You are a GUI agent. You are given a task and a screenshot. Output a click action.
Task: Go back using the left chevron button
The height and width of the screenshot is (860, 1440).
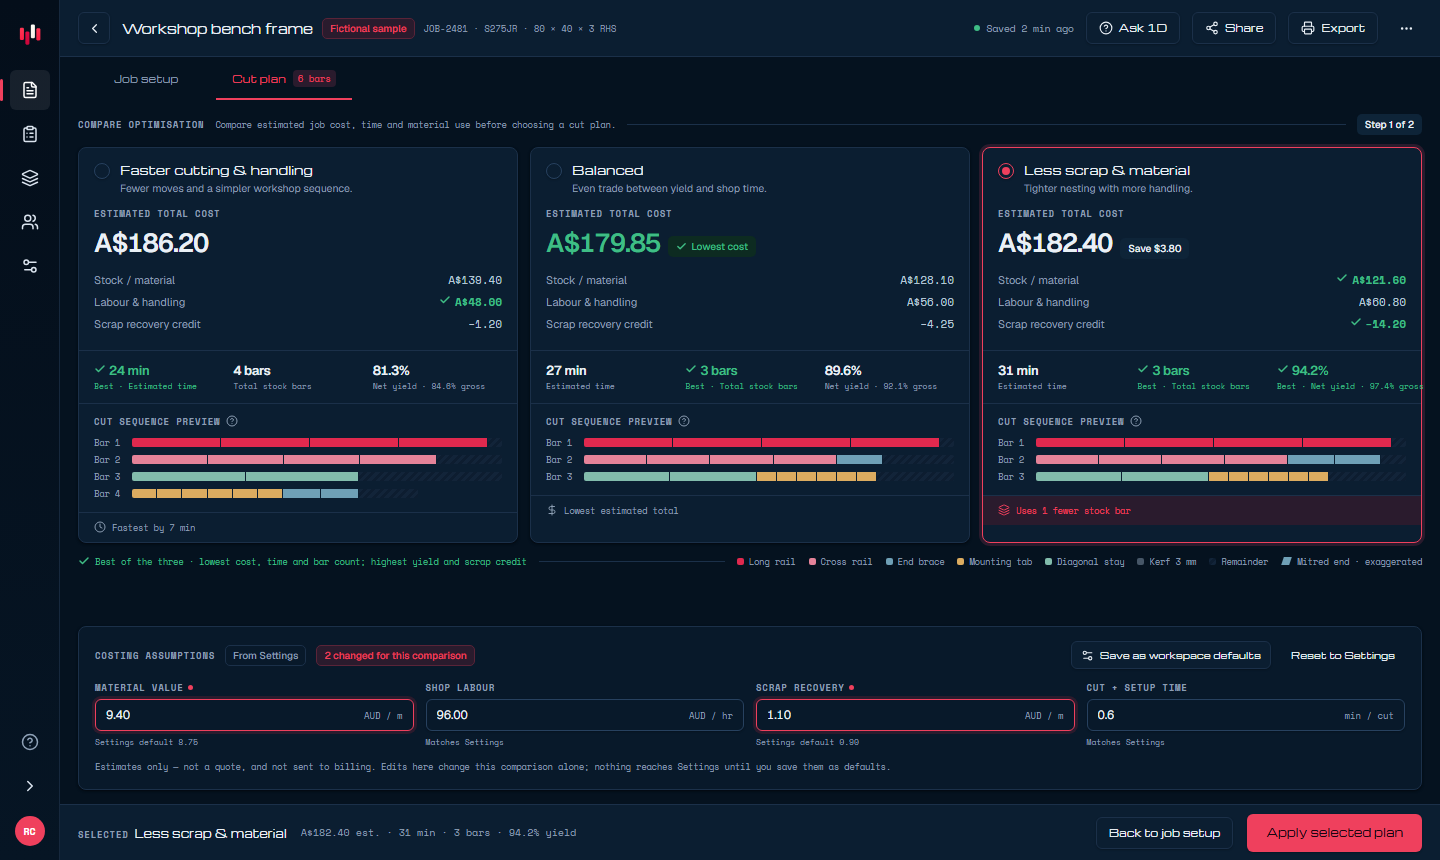tap(94, 28)
